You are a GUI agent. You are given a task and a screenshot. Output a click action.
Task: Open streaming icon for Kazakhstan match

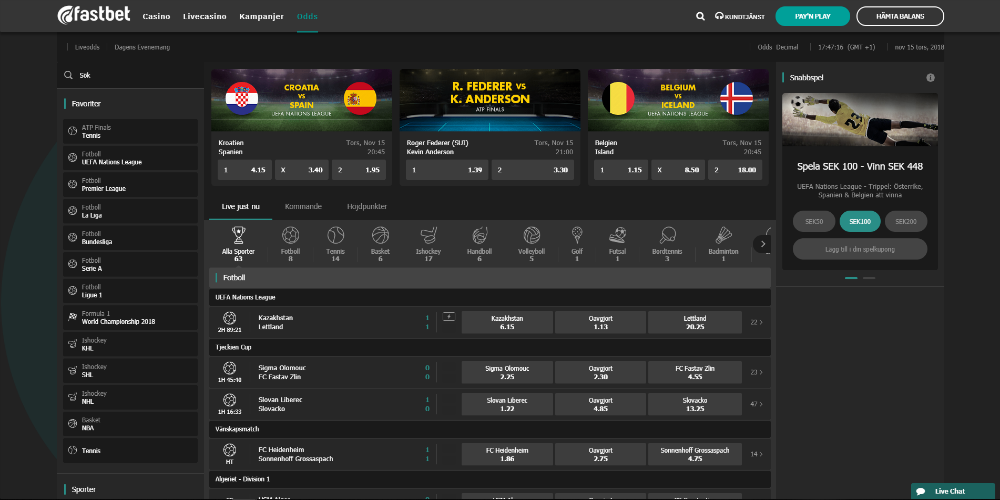[x=449, y=317]
